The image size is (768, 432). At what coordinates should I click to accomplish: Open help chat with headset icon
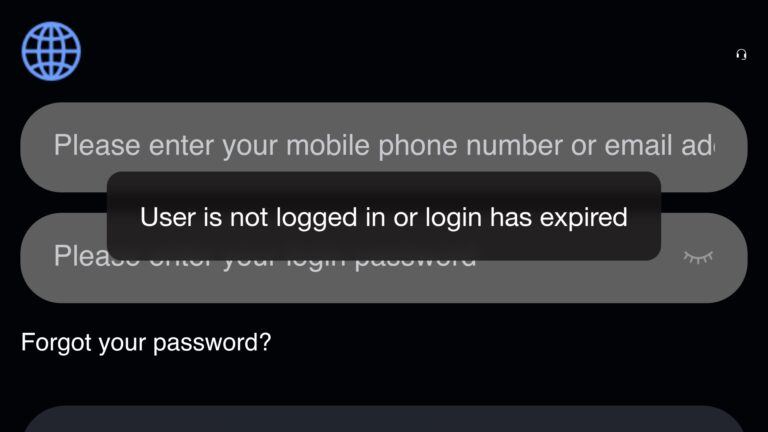pyautogui.click(x=741, y=54)
